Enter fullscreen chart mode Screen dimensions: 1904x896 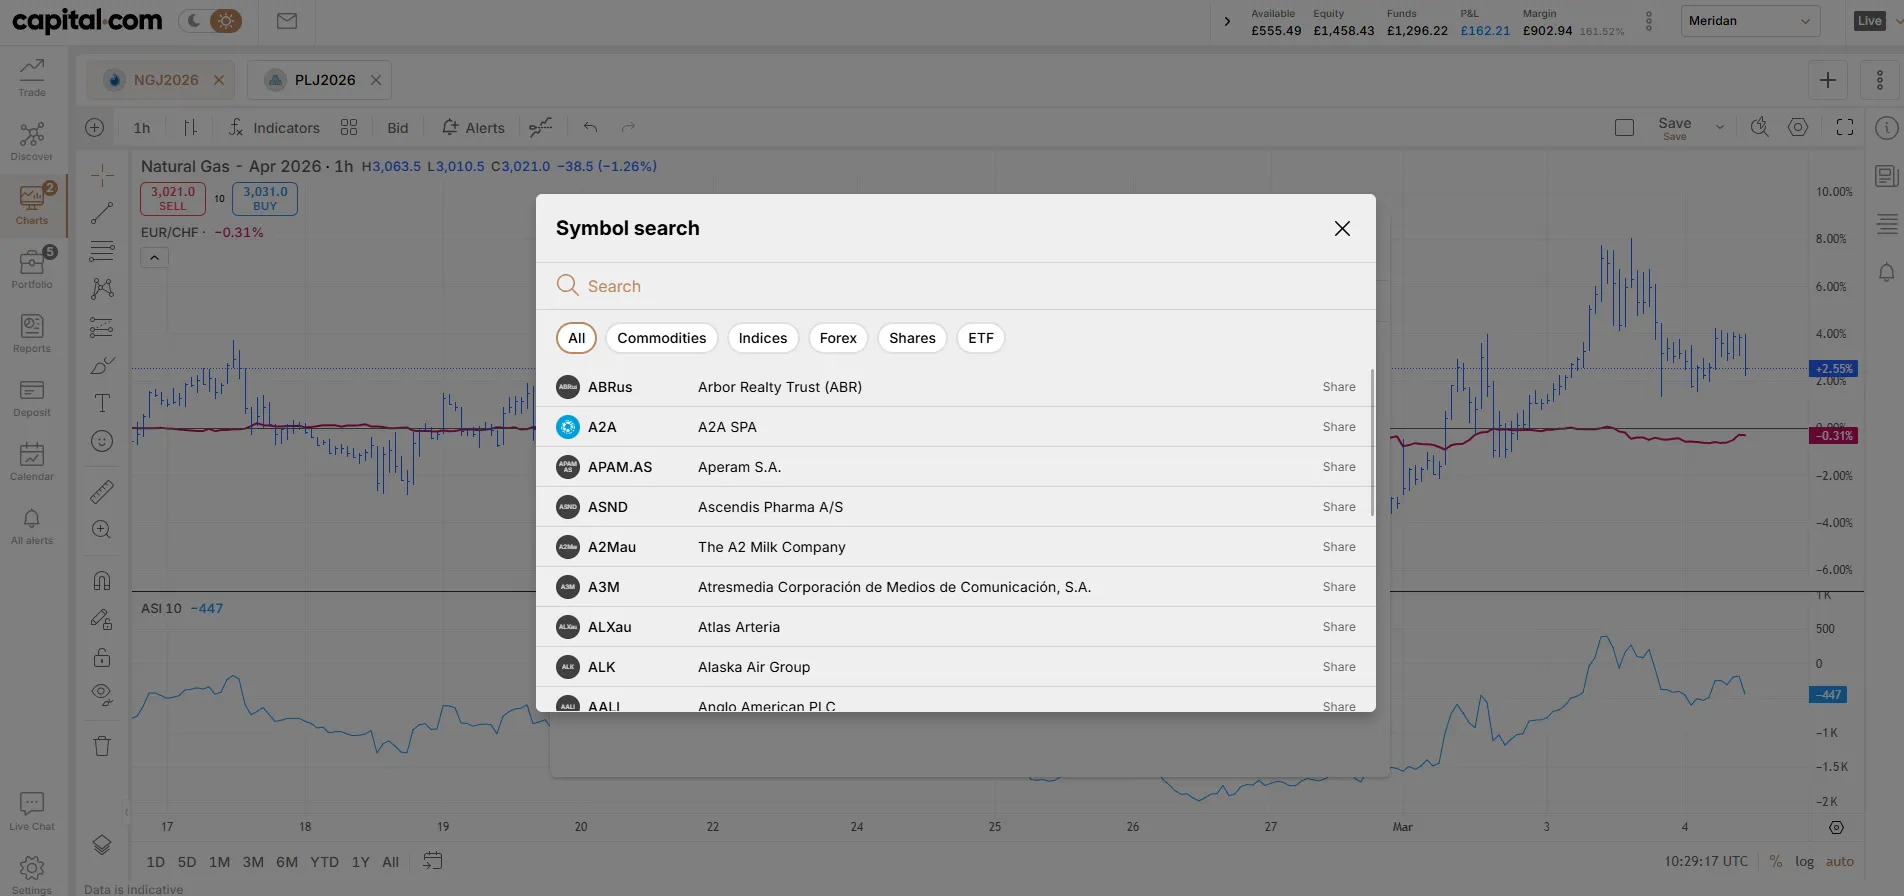click(x=1845, y=127)
